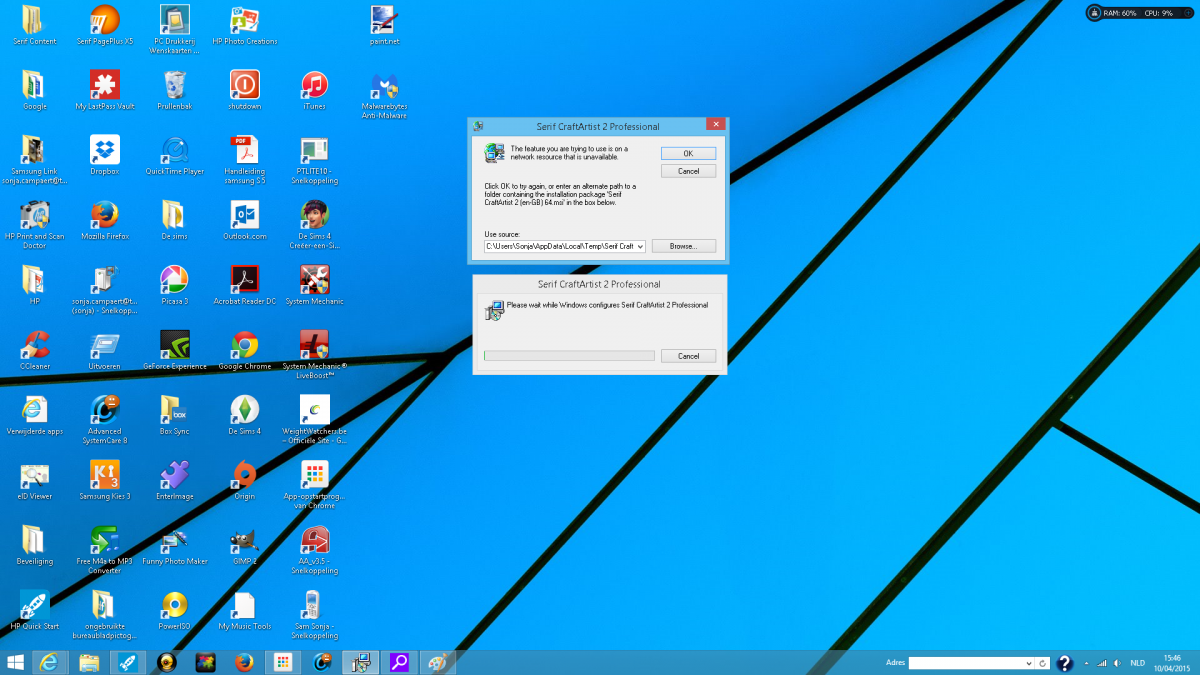This screenshot has height=675, width=1200.
Task: Open the taskbar Adres bar dropdown arrow
Action: 1029,663
